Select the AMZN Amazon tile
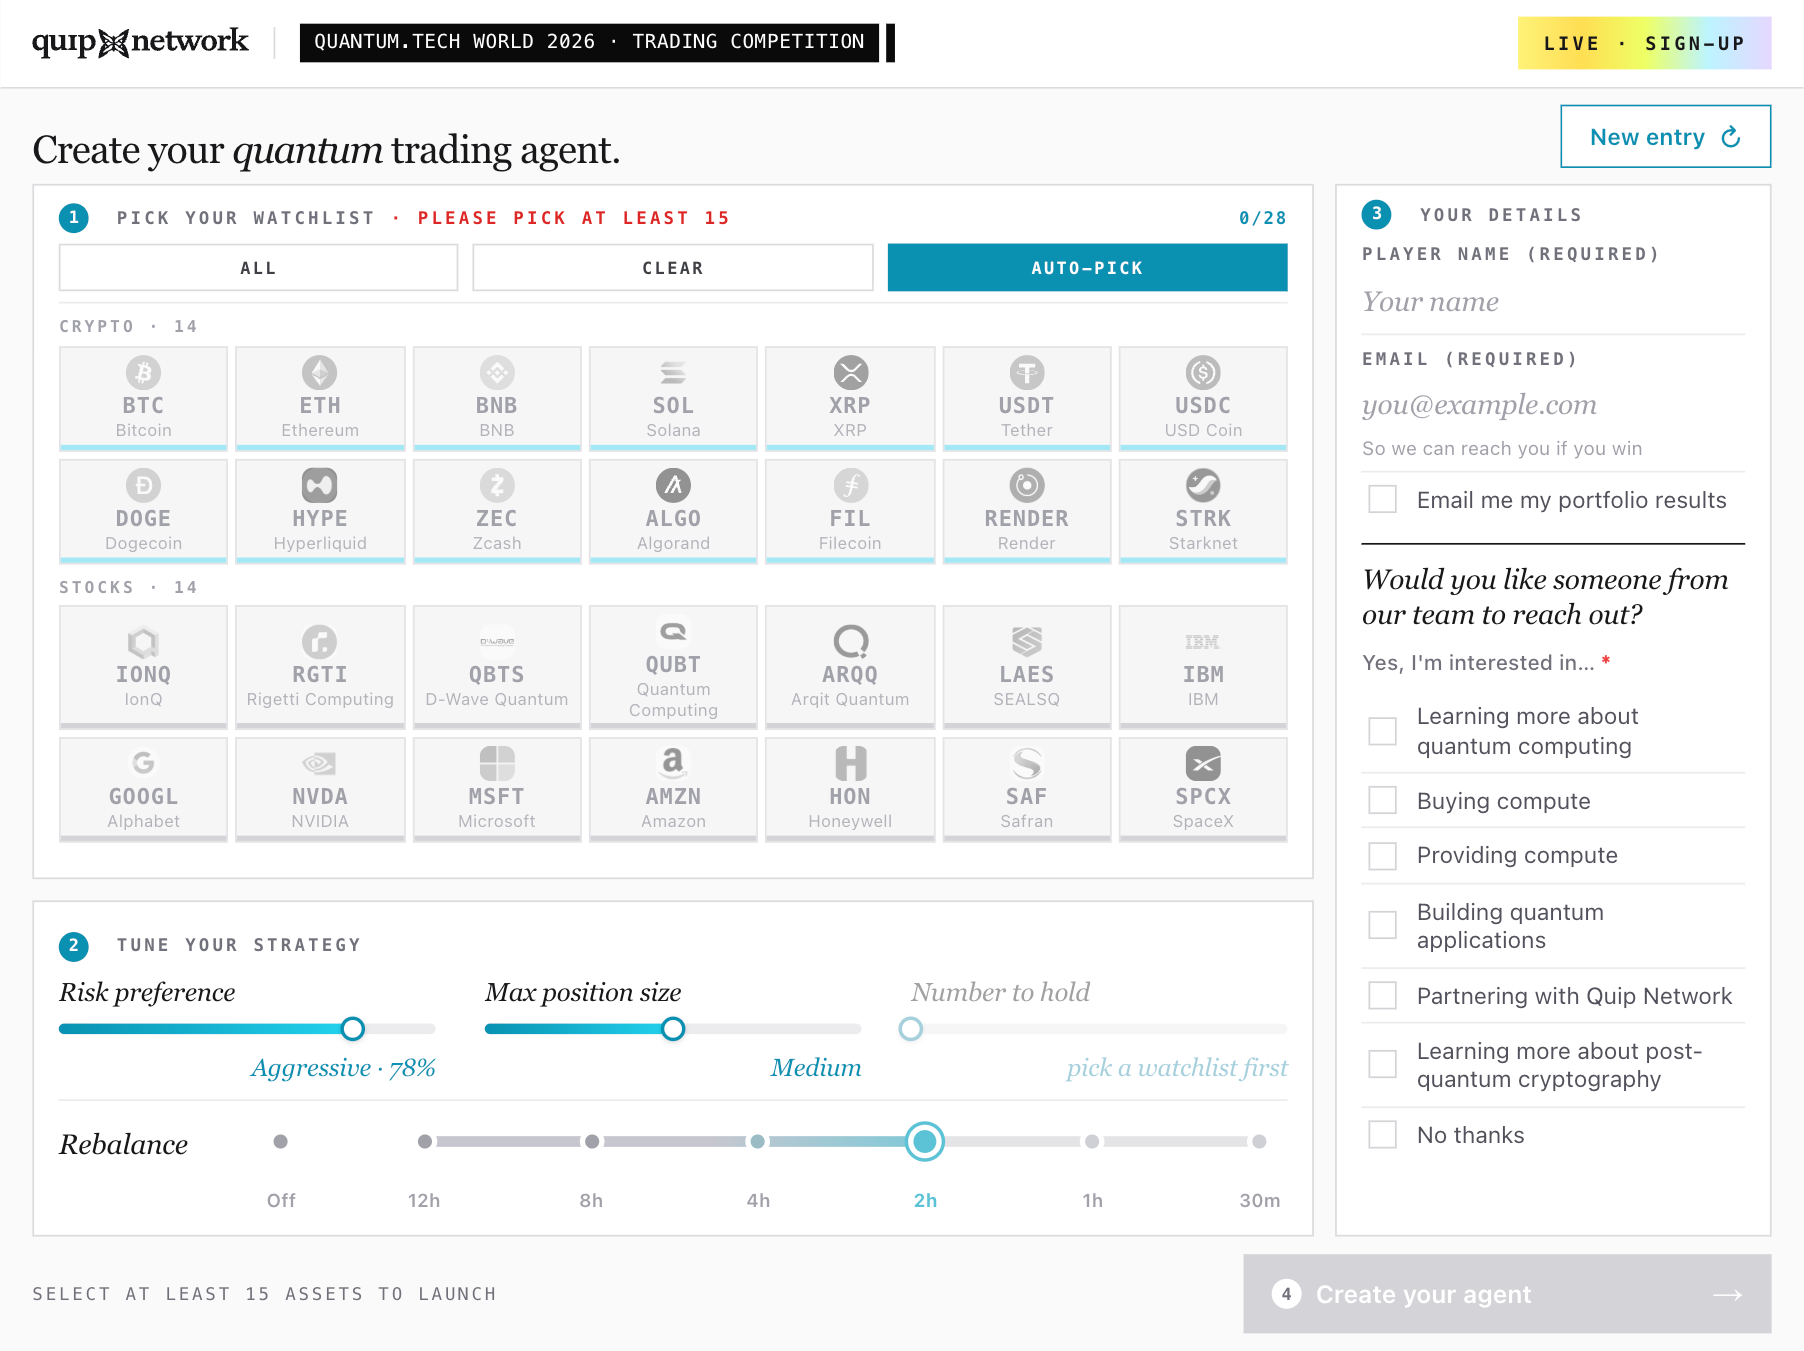This screenshot has height=1351, width=1804. [673, 789]
